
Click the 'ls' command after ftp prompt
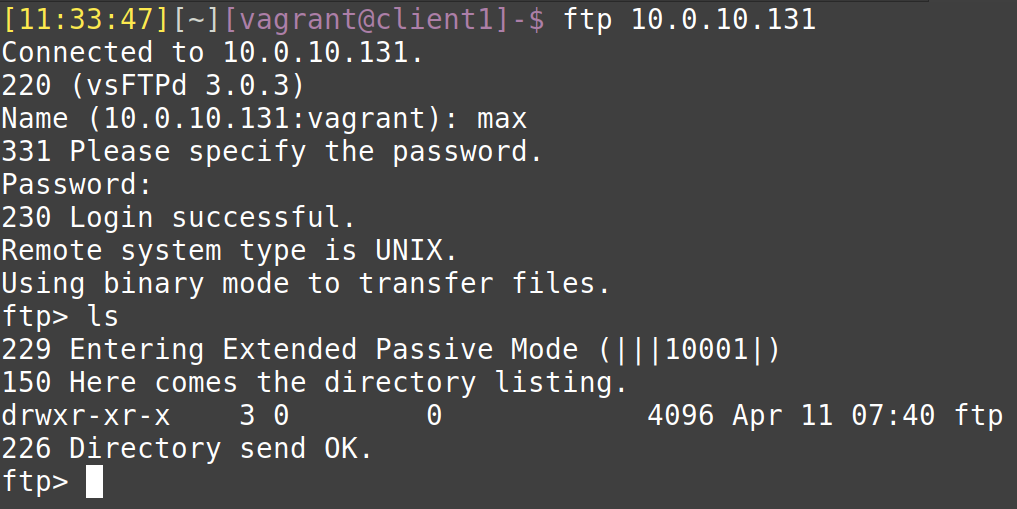click(x=102, y=316)
